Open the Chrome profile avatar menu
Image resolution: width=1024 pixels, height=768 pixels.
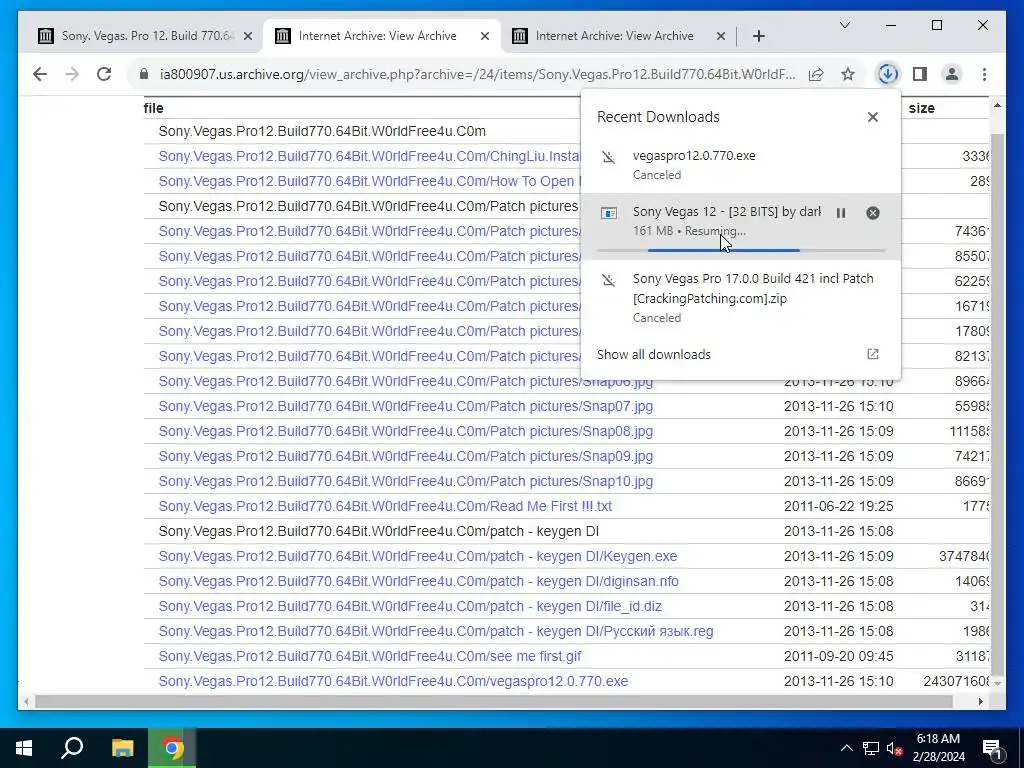952,74
